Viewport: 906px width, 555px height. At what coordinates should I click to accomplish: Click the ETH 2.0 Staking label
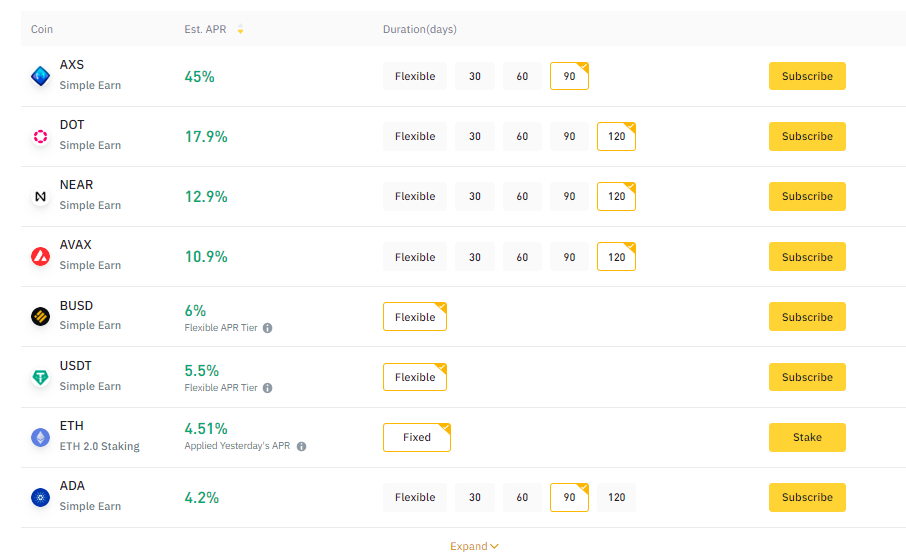99,446
